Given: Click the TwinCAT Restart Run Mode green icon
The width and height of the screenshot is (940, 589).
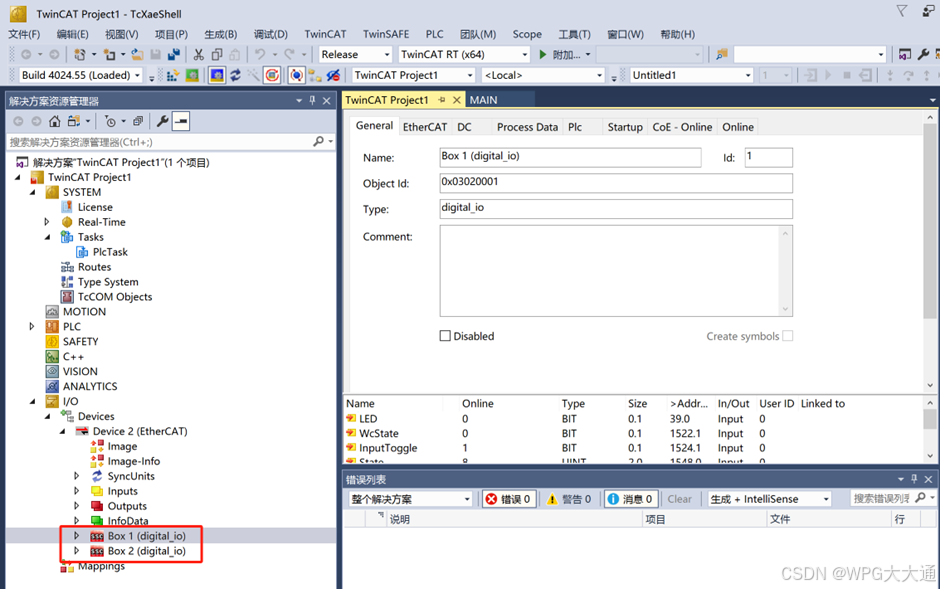Looking at the screenshot, I should click(x=192, y=75).
